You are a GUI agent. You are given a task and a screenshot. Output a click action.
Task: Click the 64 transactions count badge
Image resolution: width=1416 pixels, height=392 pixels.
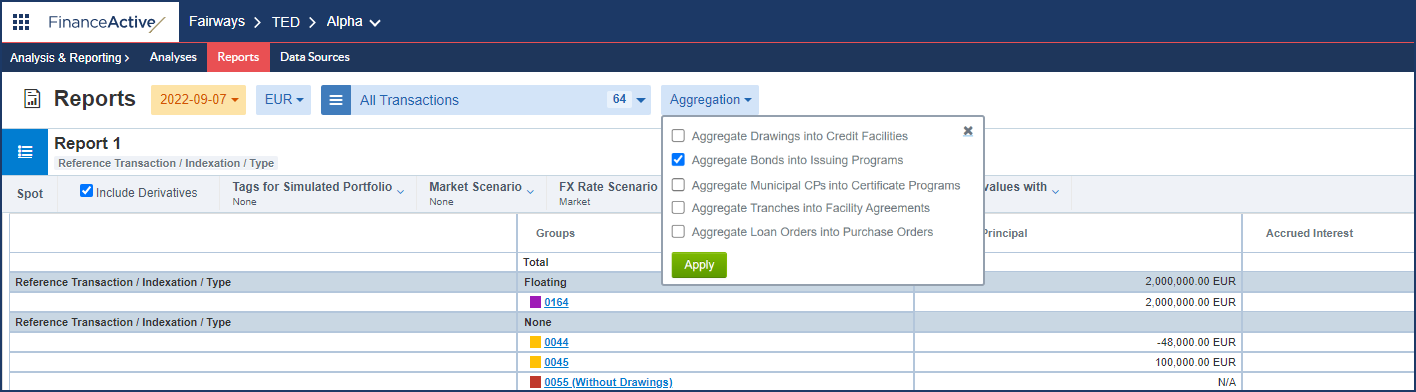tap(619, 99)
